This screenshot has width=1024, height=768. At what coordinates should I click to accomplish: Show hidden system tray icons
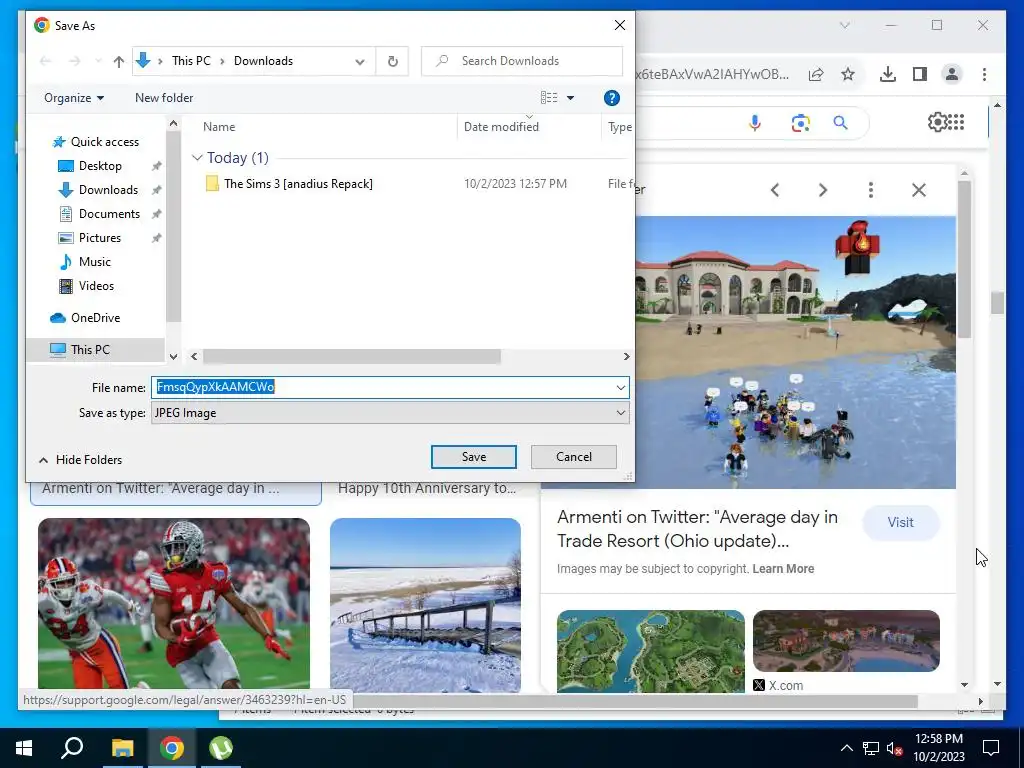pyautogui.click(x=846, y=748)
